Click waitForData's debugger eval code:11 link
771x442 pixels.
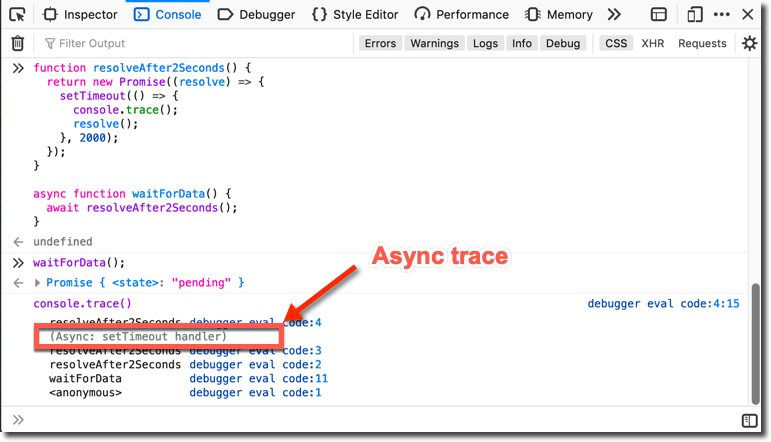click(x=258, y=379)
